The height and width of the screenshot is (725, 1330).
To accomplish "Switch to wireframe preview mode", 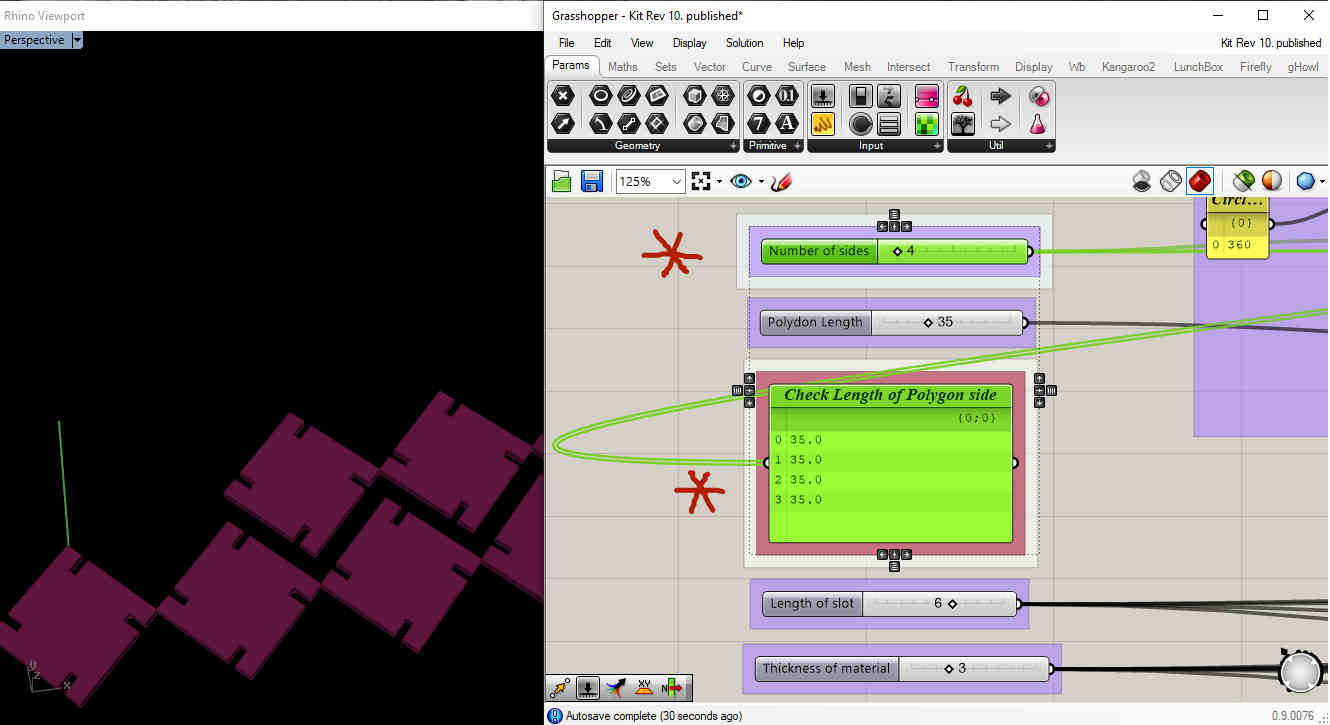I will tap(1170, 181).
